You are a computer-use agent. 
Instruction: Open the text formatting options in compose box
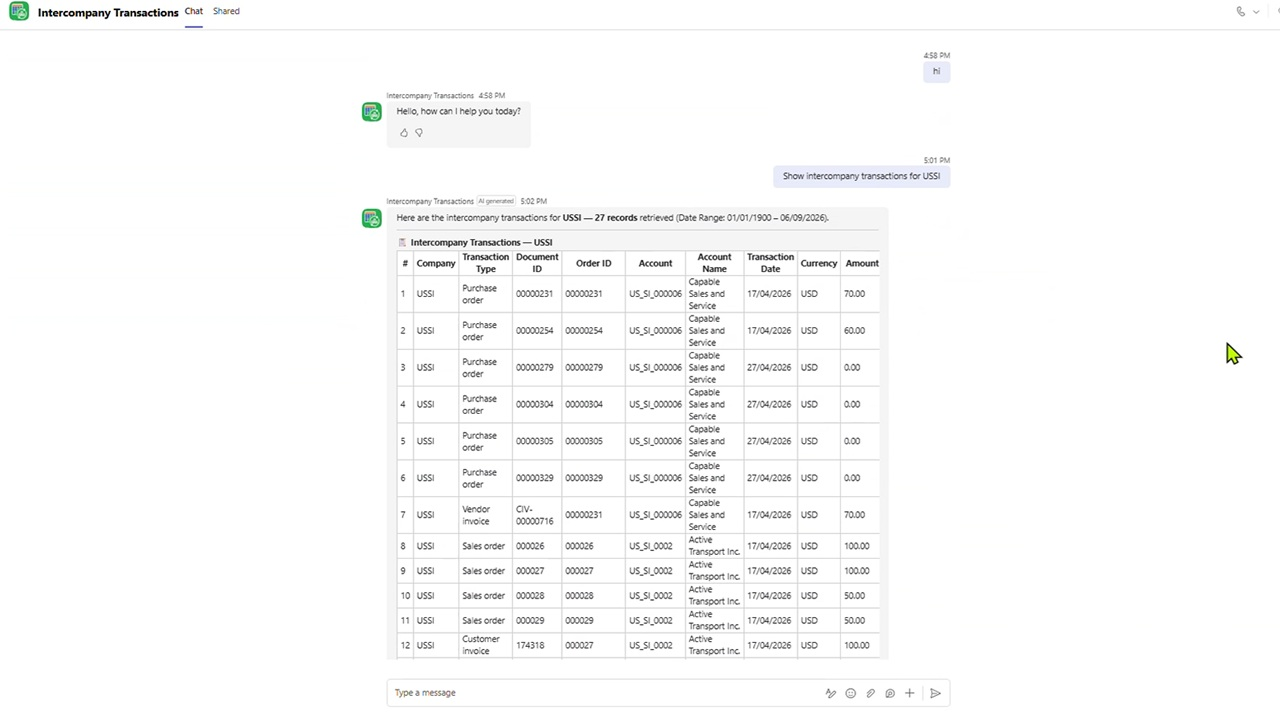[x=830, y=693]
